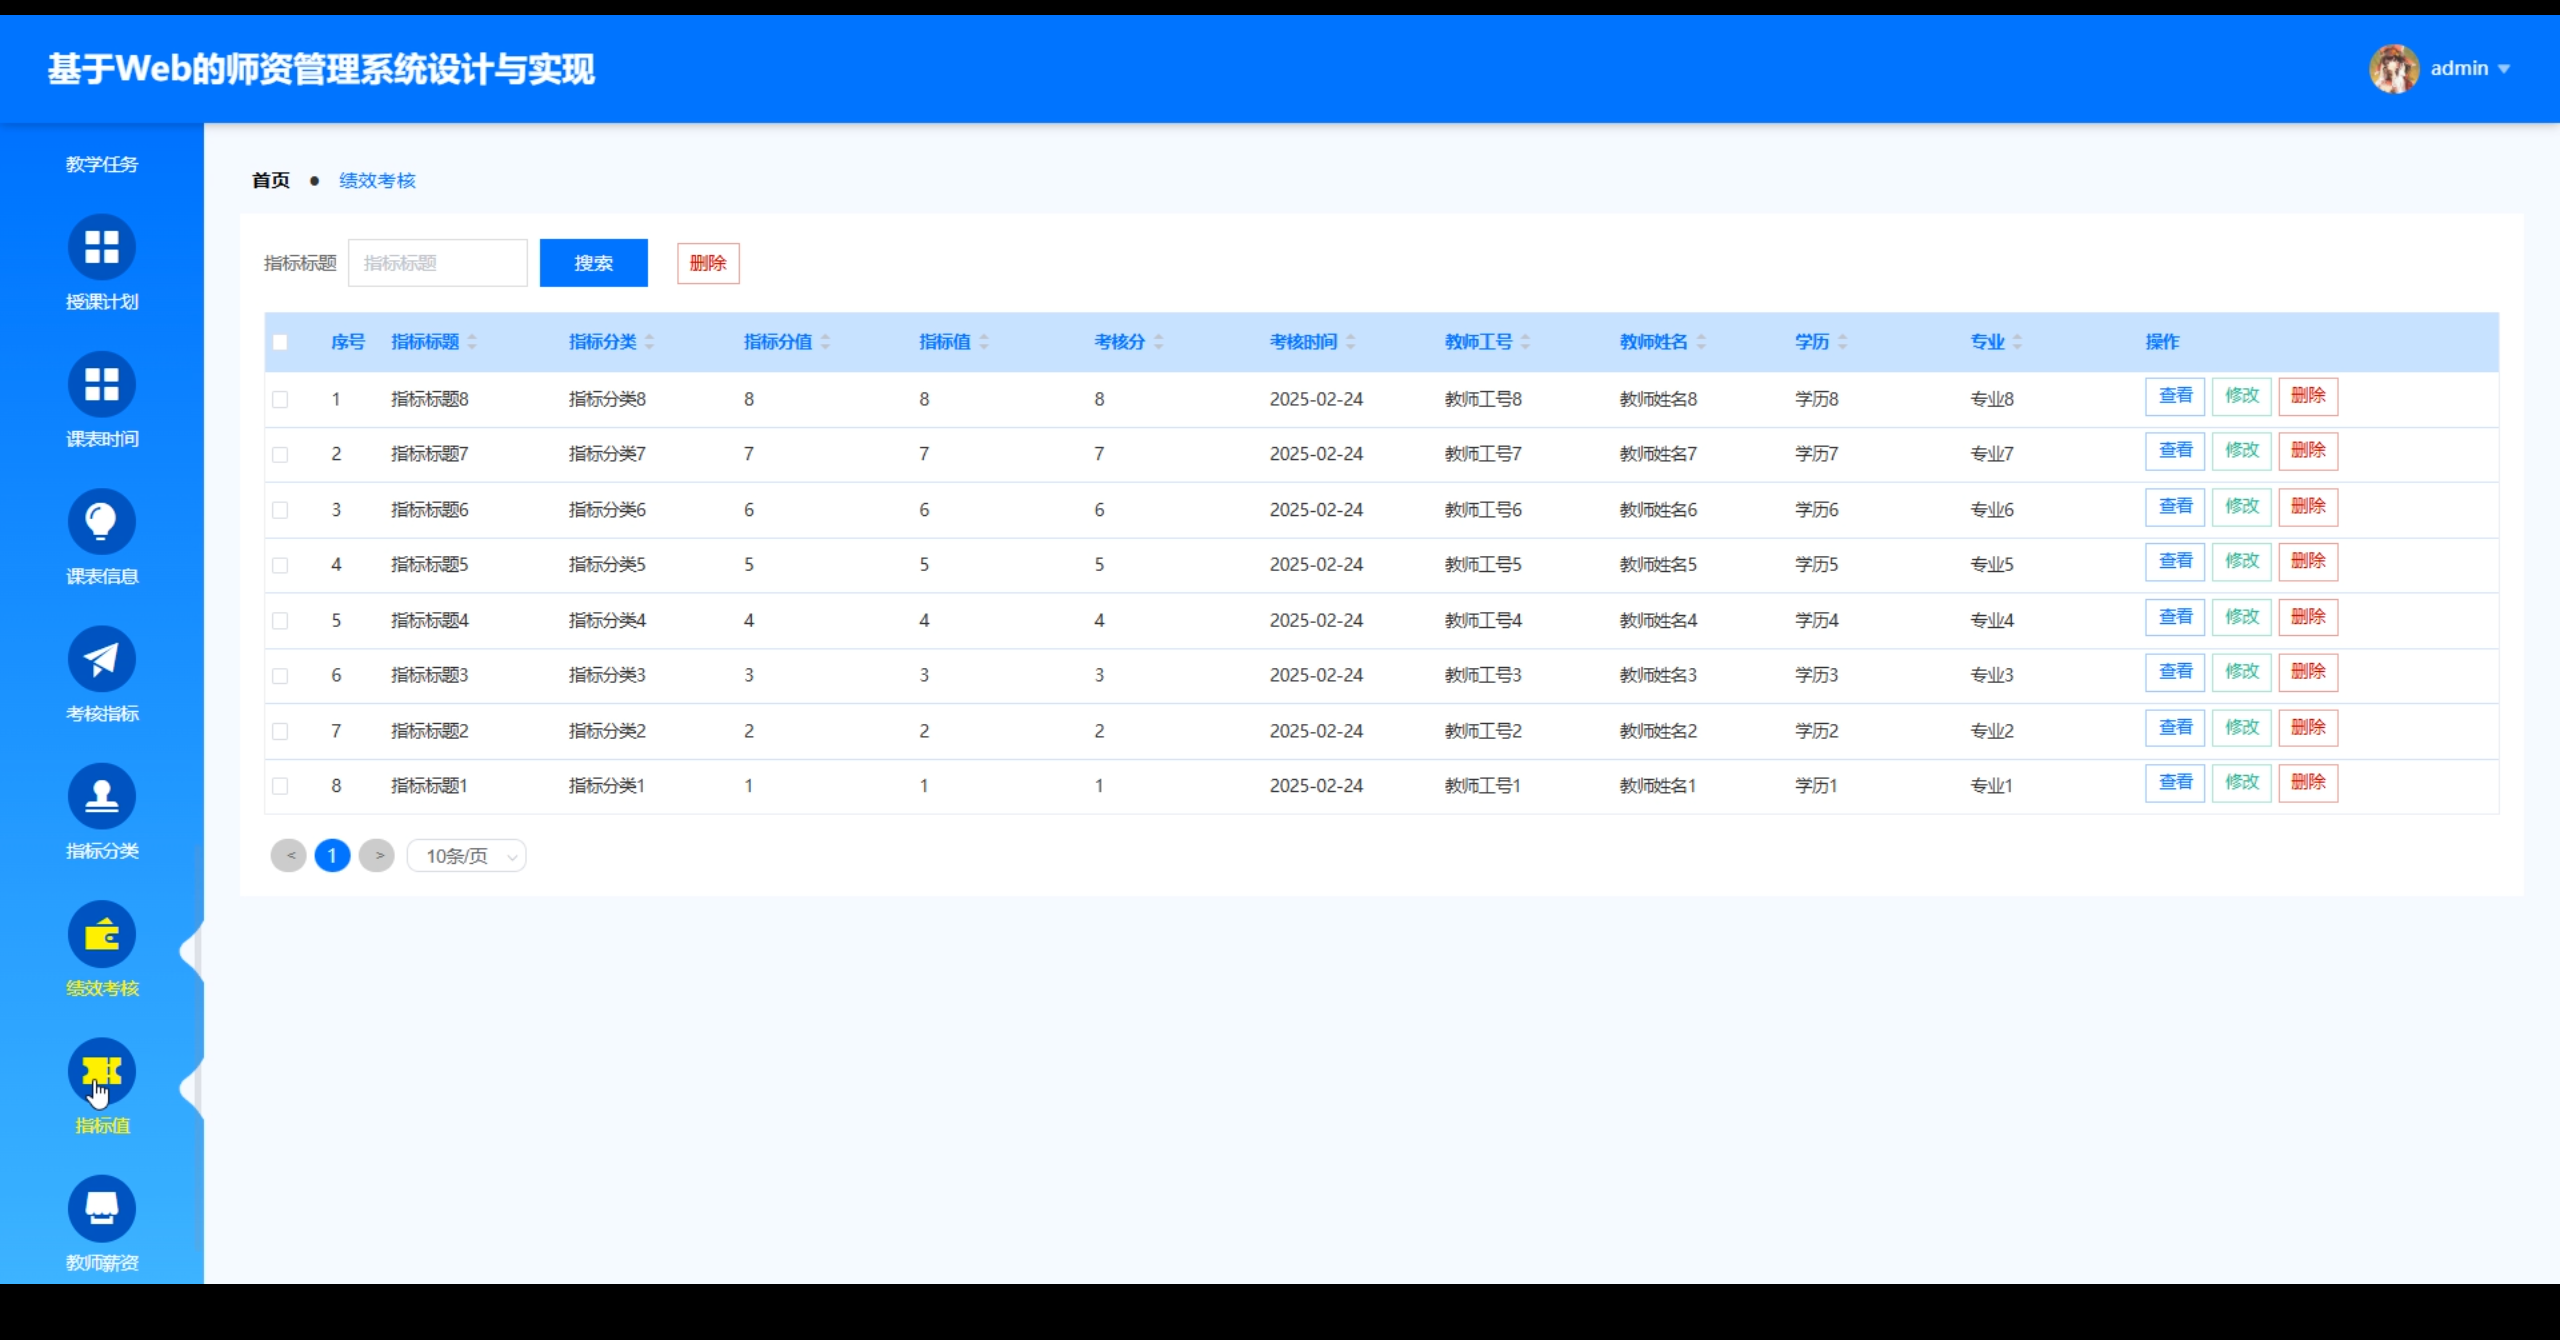Open 考核指标 paper-plane icon
Image resolution: width=2560 pixels, height=1340 pixels.
pos(101,659)
